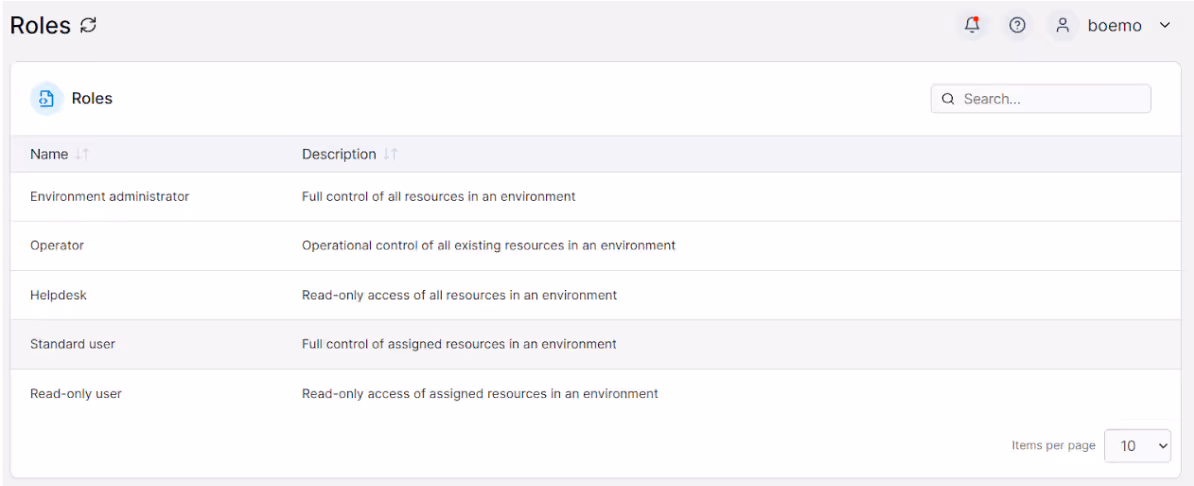The height and width of the screenshot is (486, 1194).
Task: Open the help question mark icon
Action: tap(1017, 25)
